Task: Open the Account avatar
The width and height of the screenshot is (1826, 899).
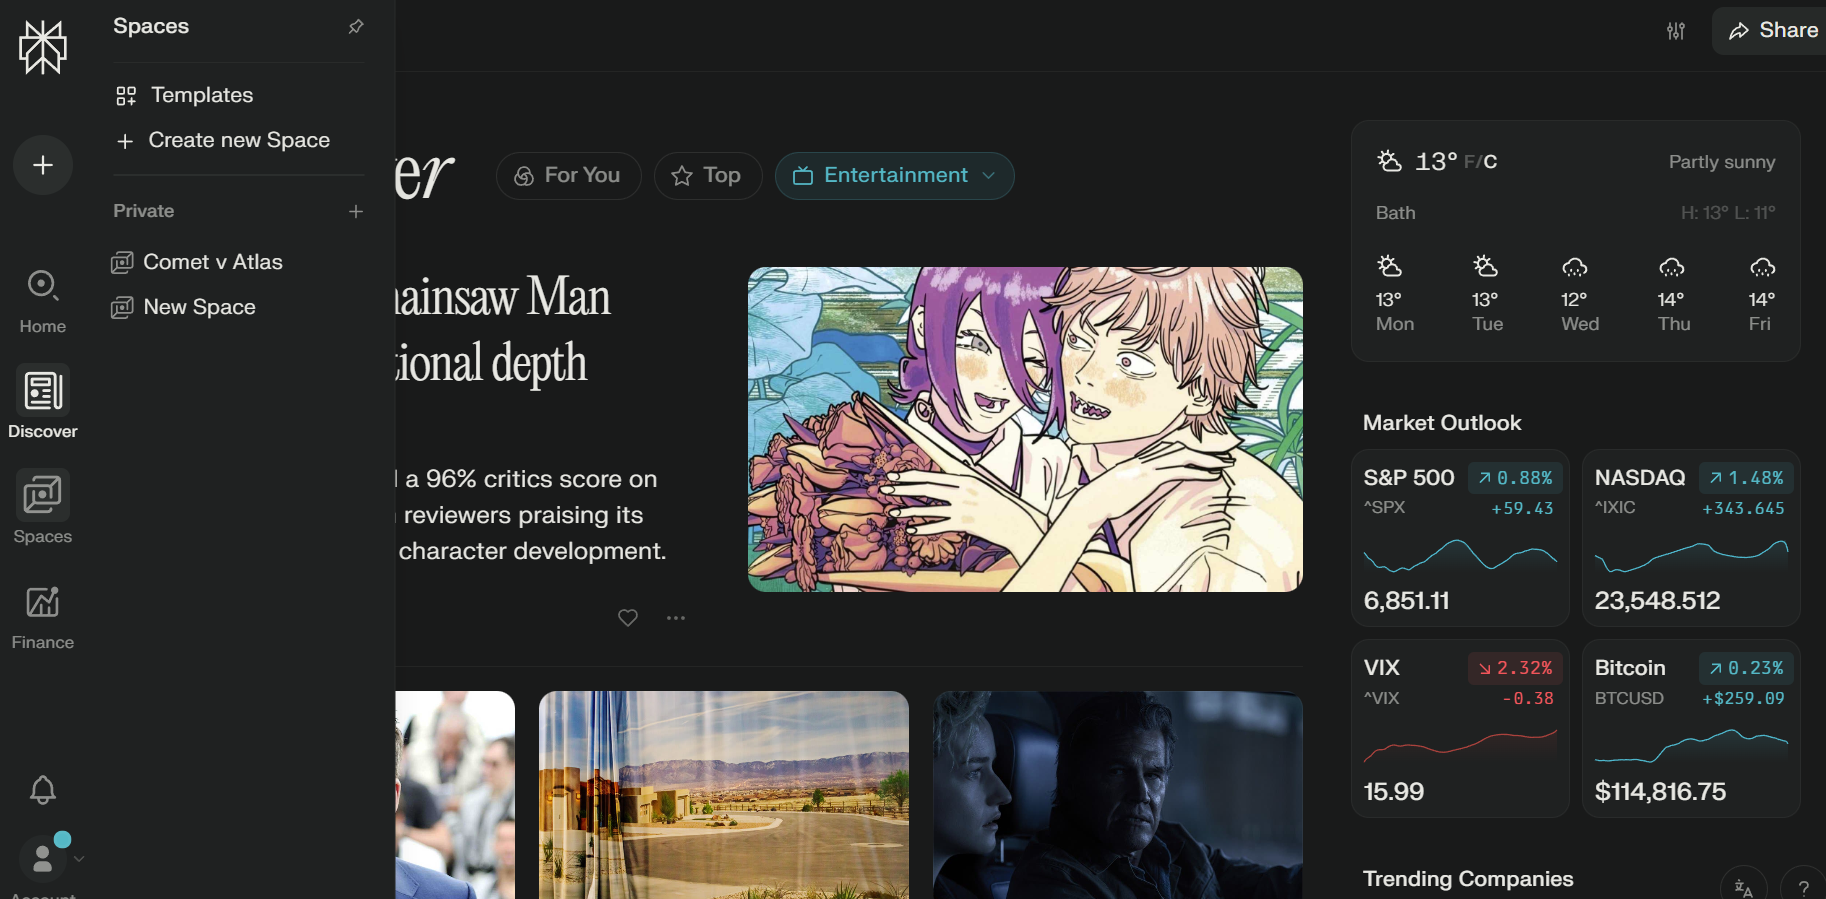Action: coord(43,858)
